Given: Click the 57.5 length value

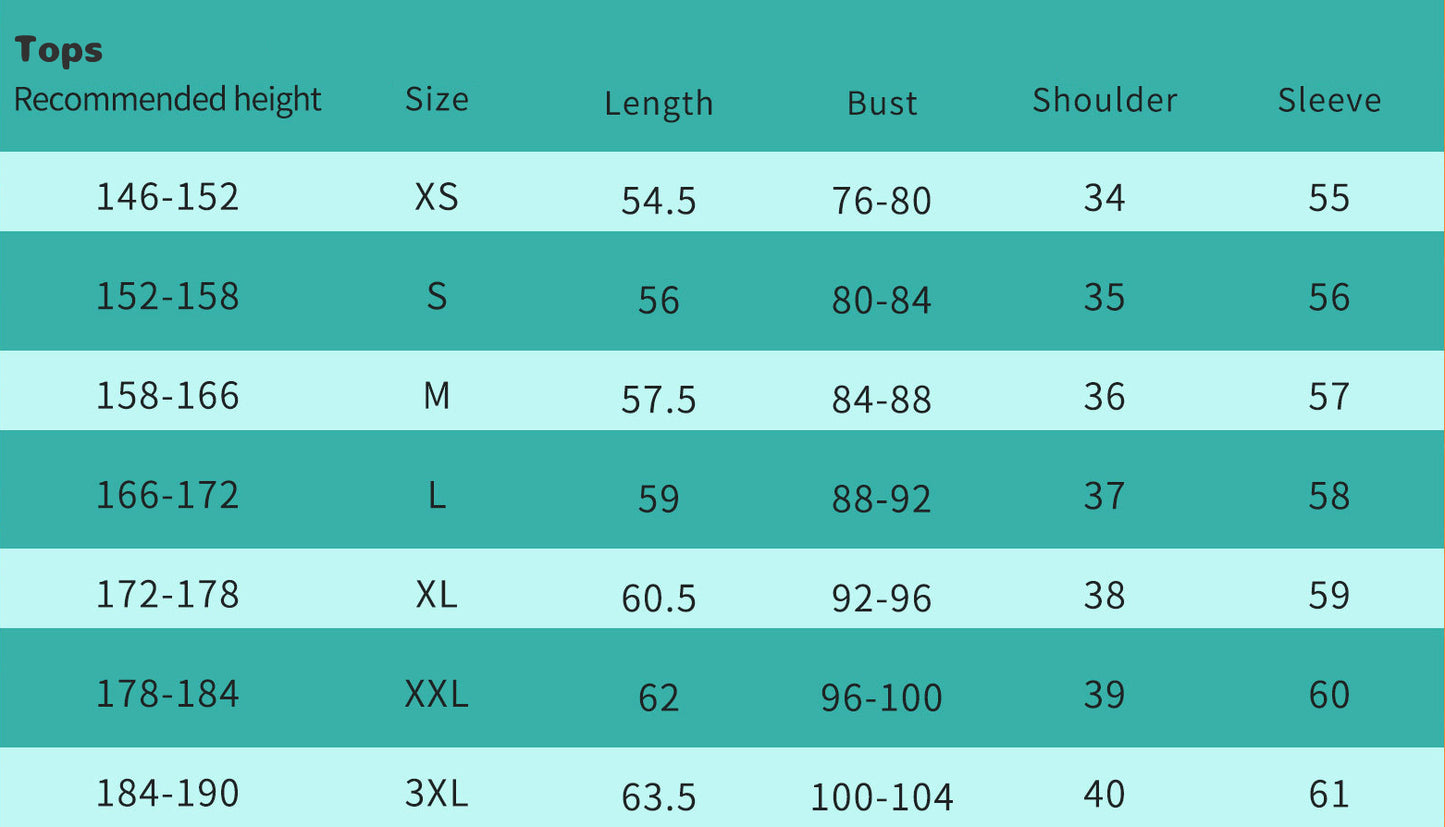Looking at the screenshot, I should point(658,400).
